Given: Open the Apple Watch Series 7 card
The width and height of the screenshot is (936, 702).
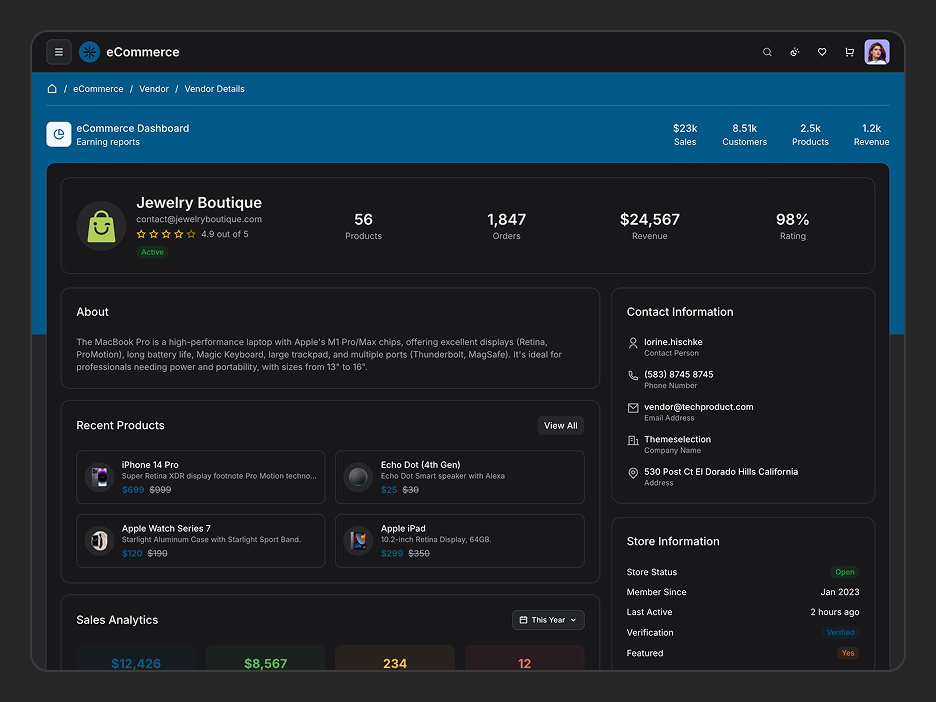Looking at the screenshot, I should (201, 541).
